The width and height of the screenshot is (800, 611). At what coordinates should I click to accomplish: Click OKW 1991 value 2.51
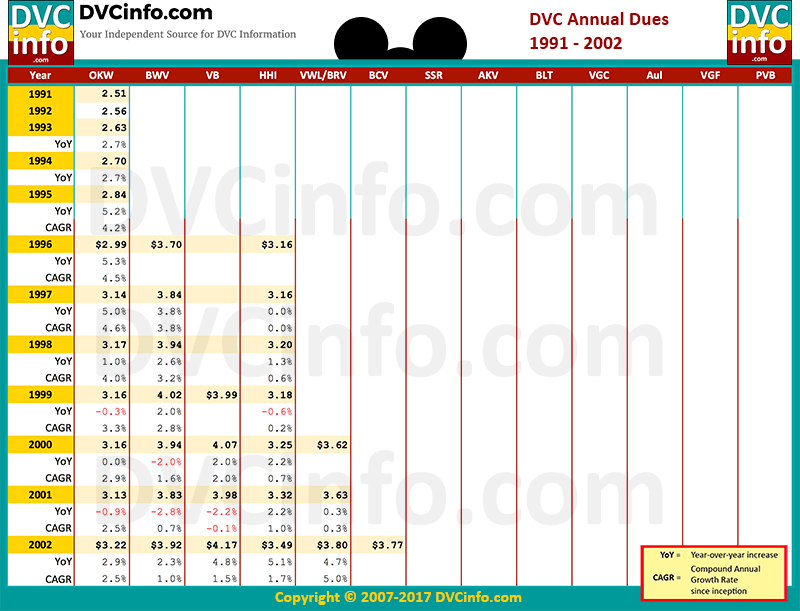point(114,94)
